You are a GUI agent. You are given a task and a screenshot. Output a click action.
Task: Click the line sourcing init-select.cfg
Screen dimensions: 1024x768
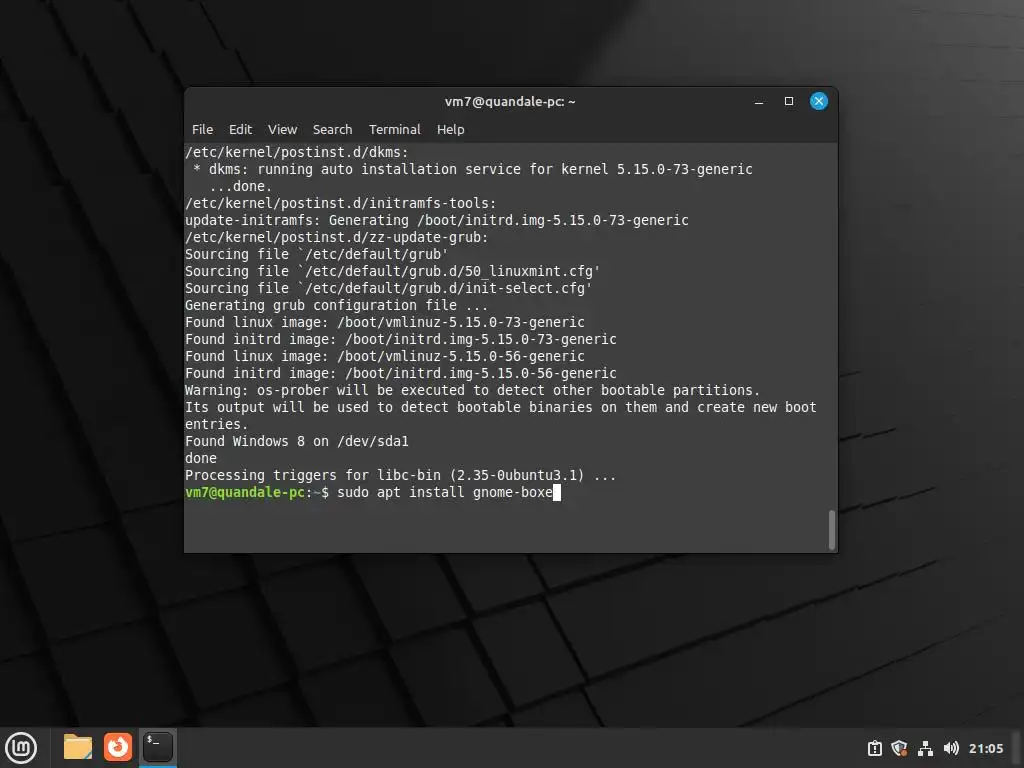[389, 289]
